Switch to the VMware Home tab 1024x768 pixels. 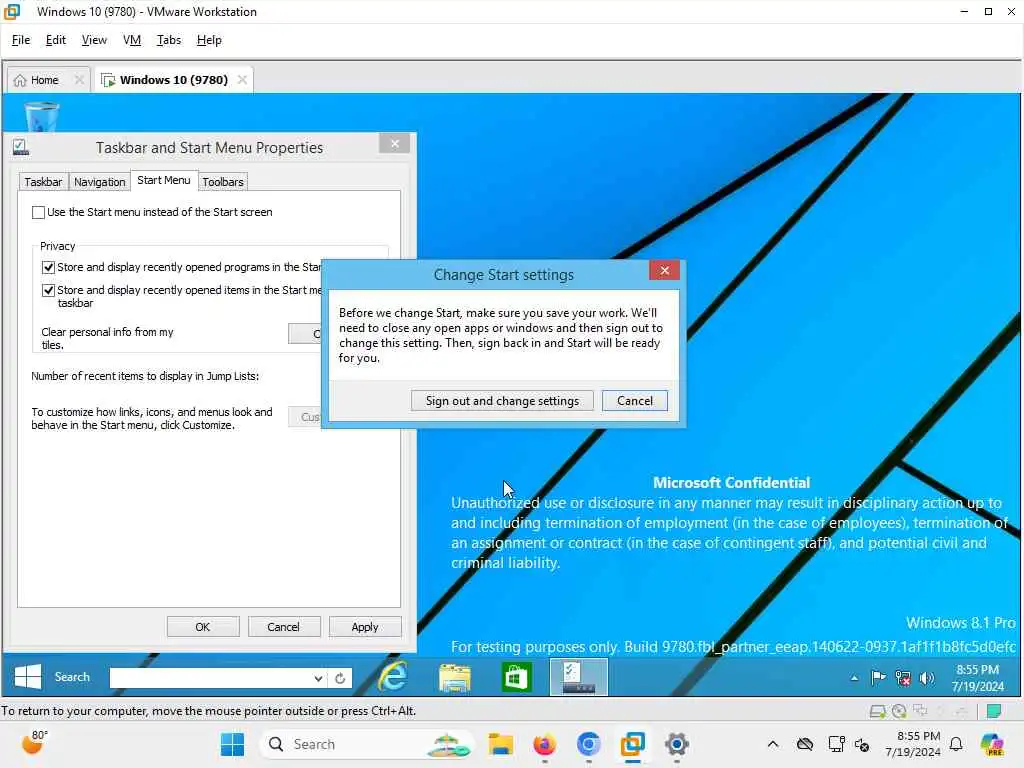point(44,80)
